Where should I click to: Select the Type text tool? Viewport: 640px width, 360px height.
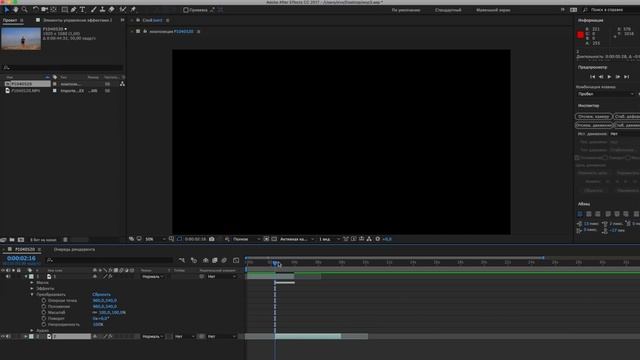82,9
